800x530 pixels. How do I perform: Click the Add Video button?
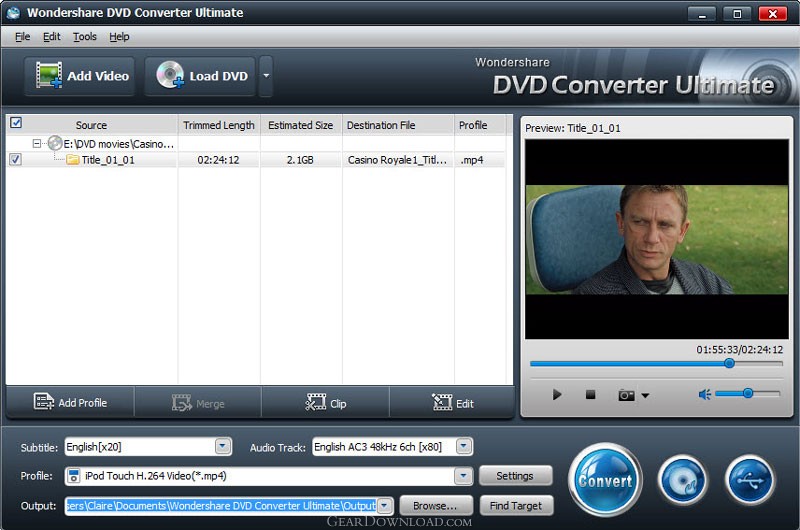(x=80, y=76)
